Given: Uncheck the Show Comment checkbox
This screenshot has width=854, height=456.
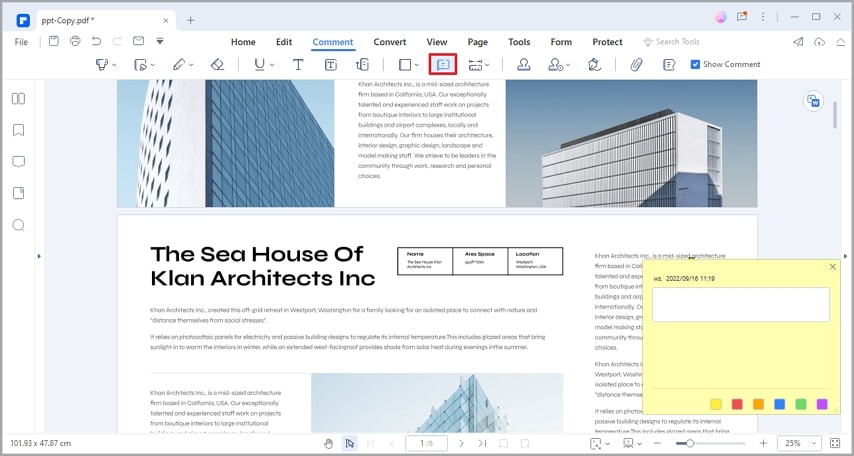Looking at the screenshot, I should click(x=695, y=64).
